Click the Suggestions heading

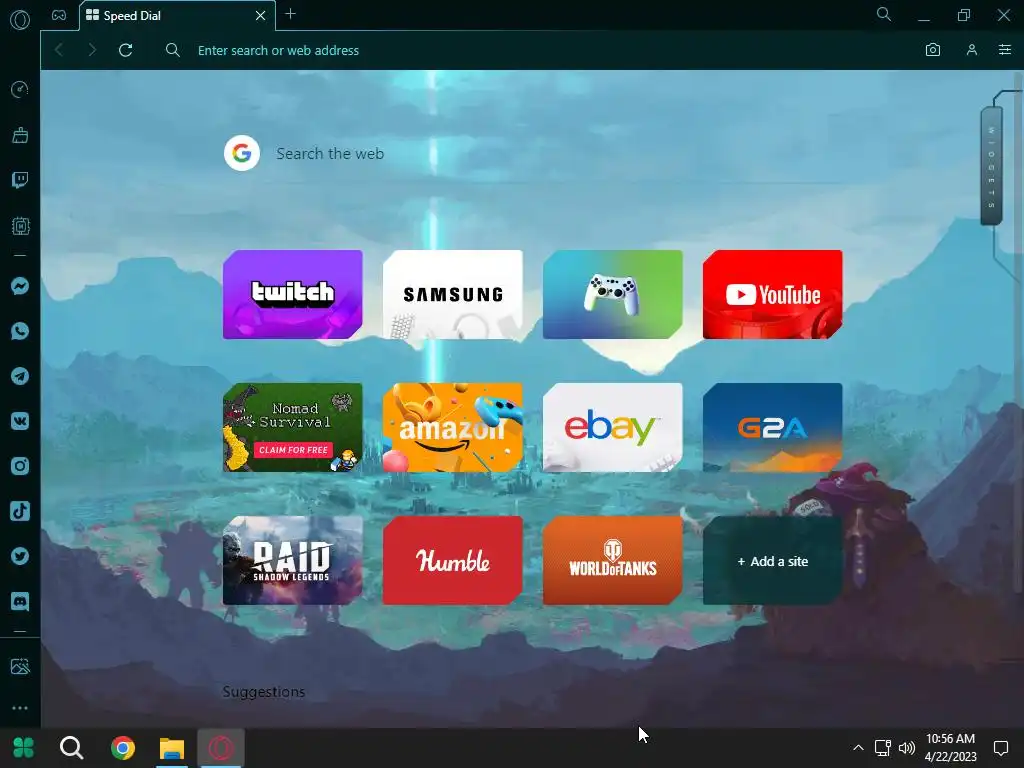[264, 692]
